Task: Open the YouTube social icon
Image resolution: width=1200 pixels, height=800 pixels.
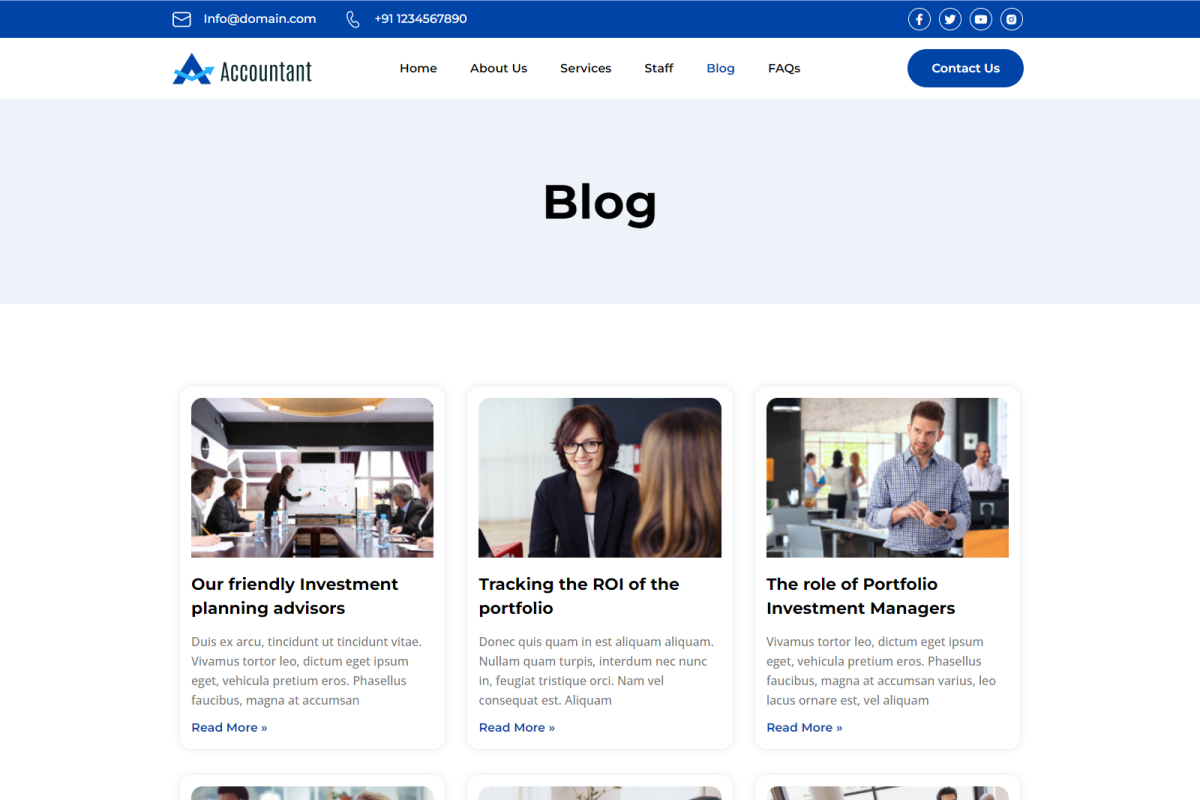Action: click(x=981, y=19)
